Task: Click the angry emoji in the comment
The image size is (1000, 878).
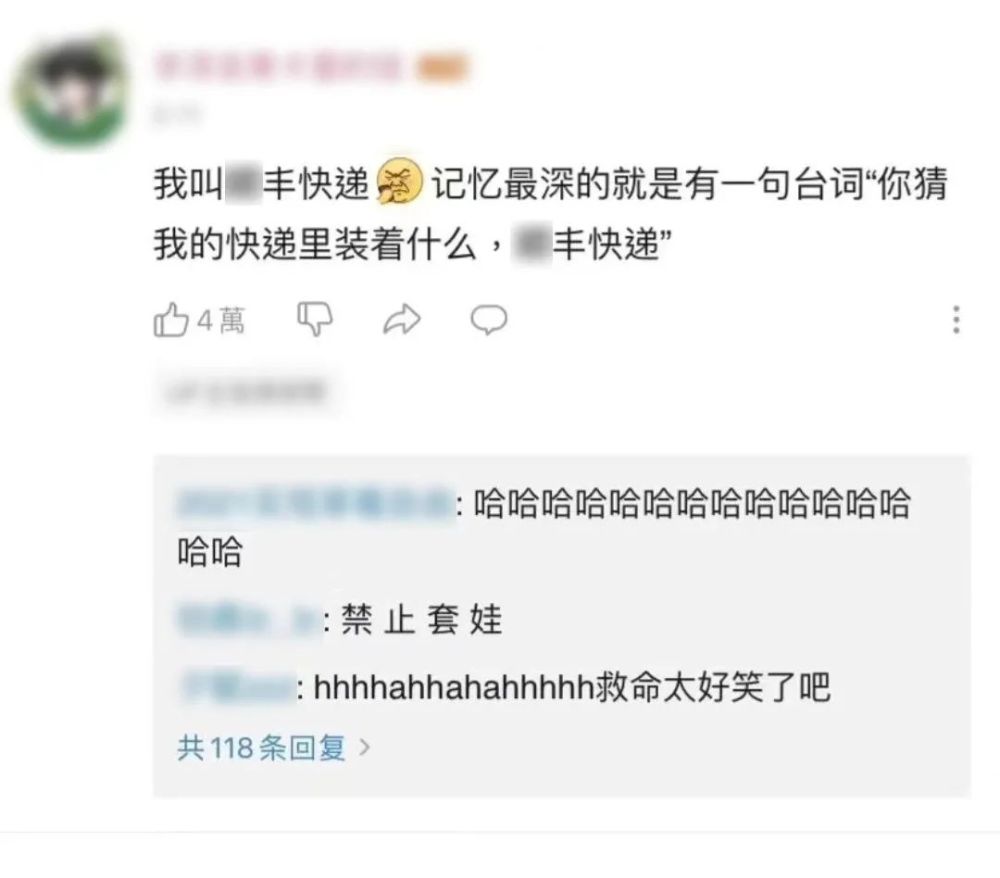Action: point(400,181)
